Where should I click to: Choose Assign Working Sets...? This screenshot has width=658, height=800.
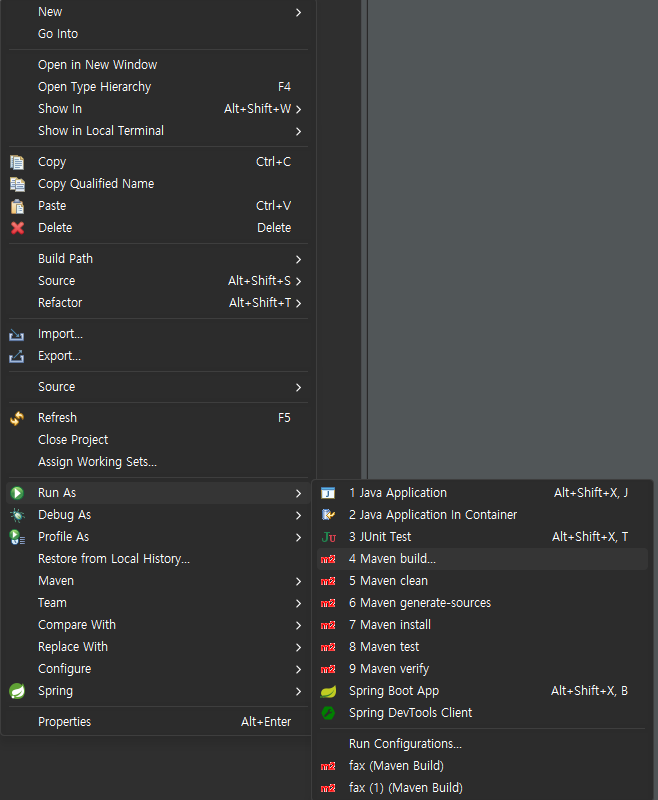click(158, 462)
